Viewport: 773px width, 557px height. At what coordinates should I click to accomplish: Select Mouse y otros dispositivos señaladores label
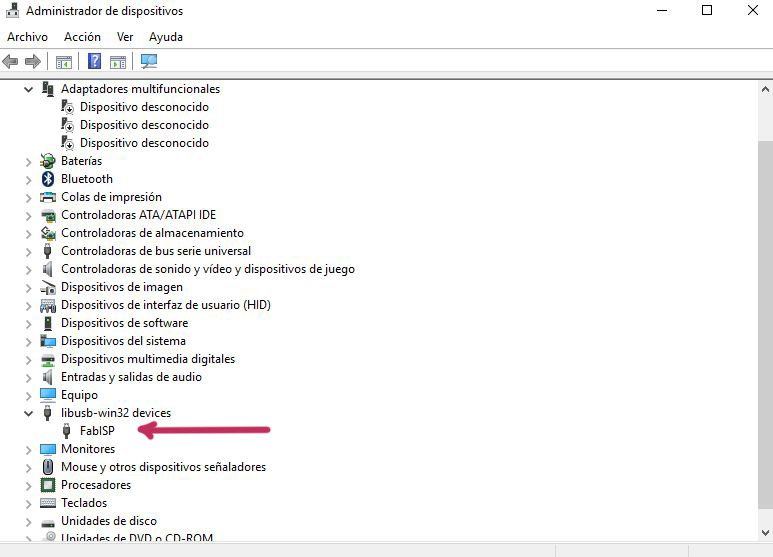click(163, 467)
